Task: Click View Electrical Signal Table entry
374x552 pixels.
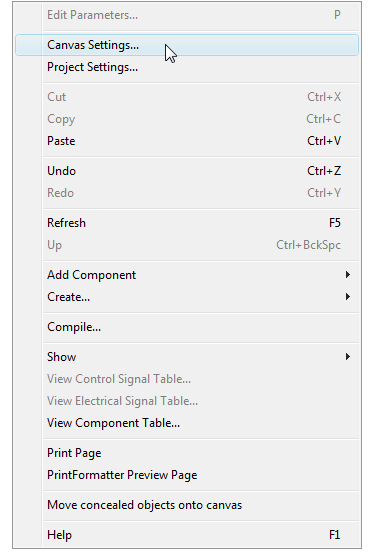Action: click(187, 401)
